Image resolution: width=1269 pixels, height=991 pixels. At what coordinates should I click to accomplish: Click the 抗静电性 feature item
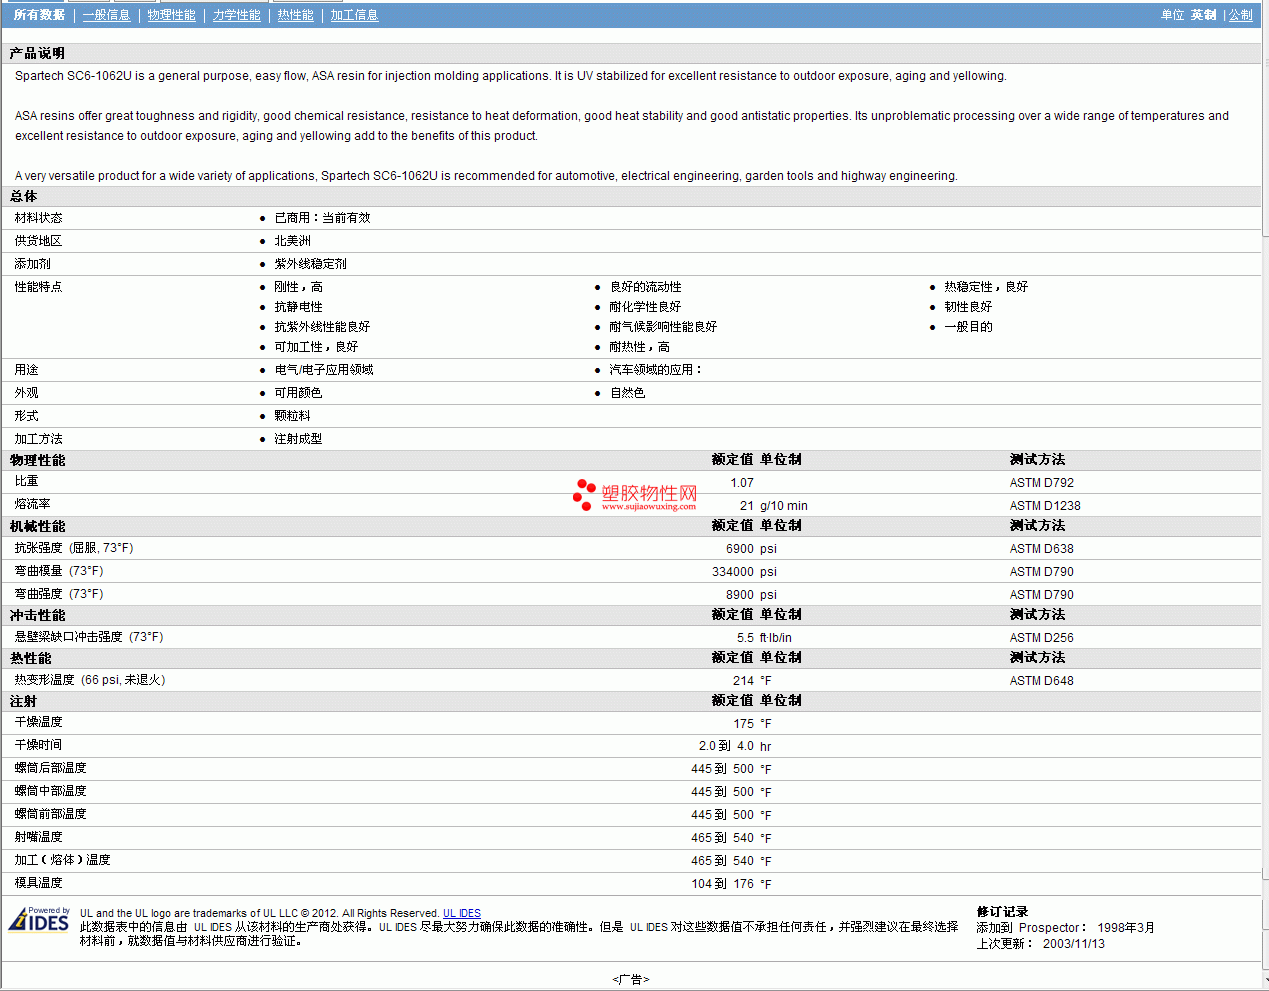pos(298,306)
